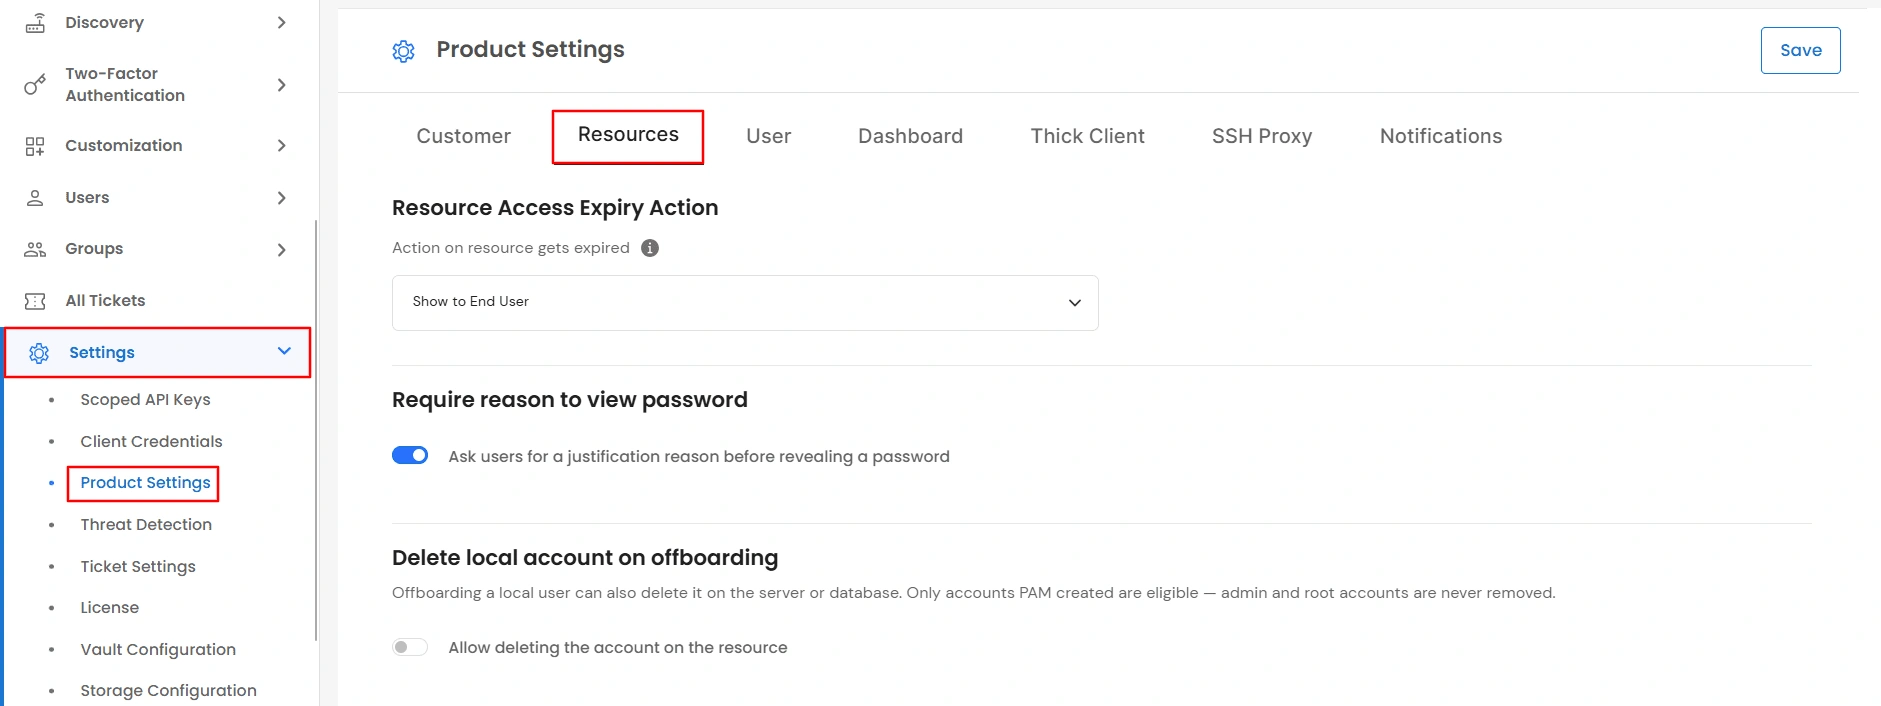Click the Settings gear icon in sidebar

tap(39, 353)
